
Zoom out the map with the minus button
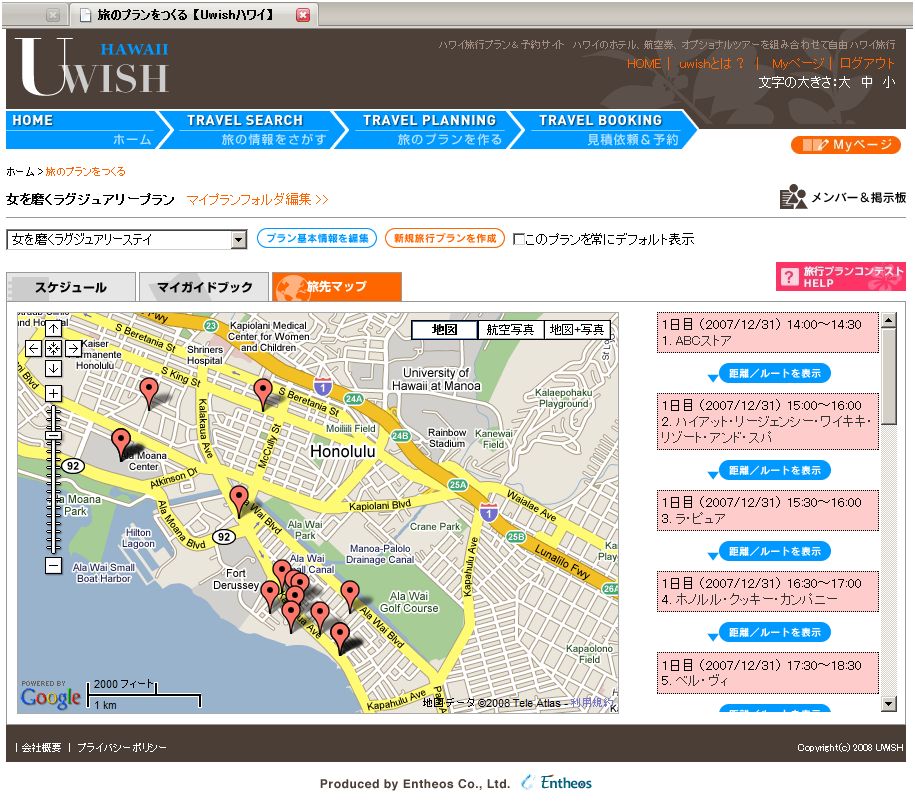[x=53, y=565]
